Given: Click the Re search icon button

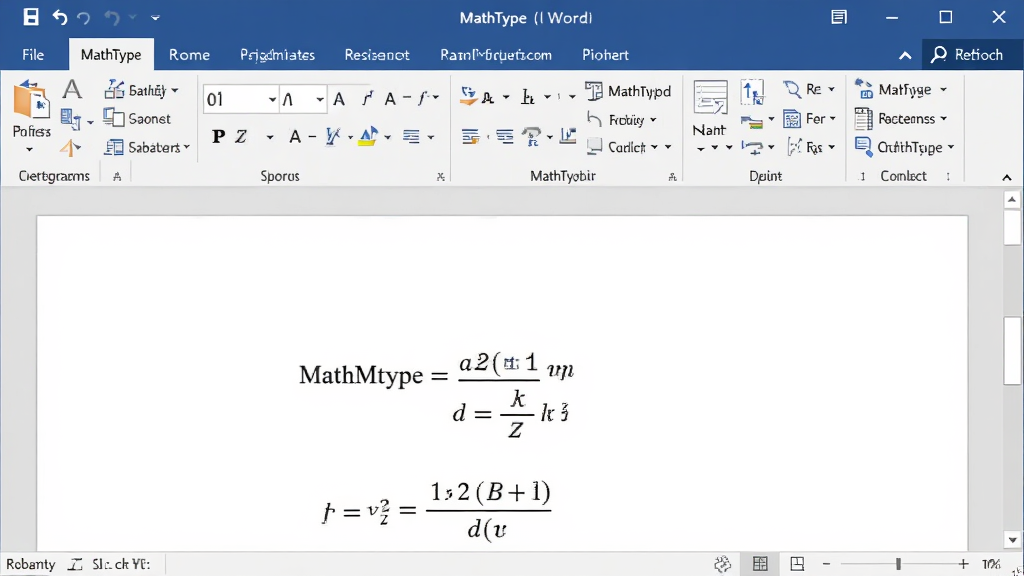Looking at the screenshot, I should (809, 89).
